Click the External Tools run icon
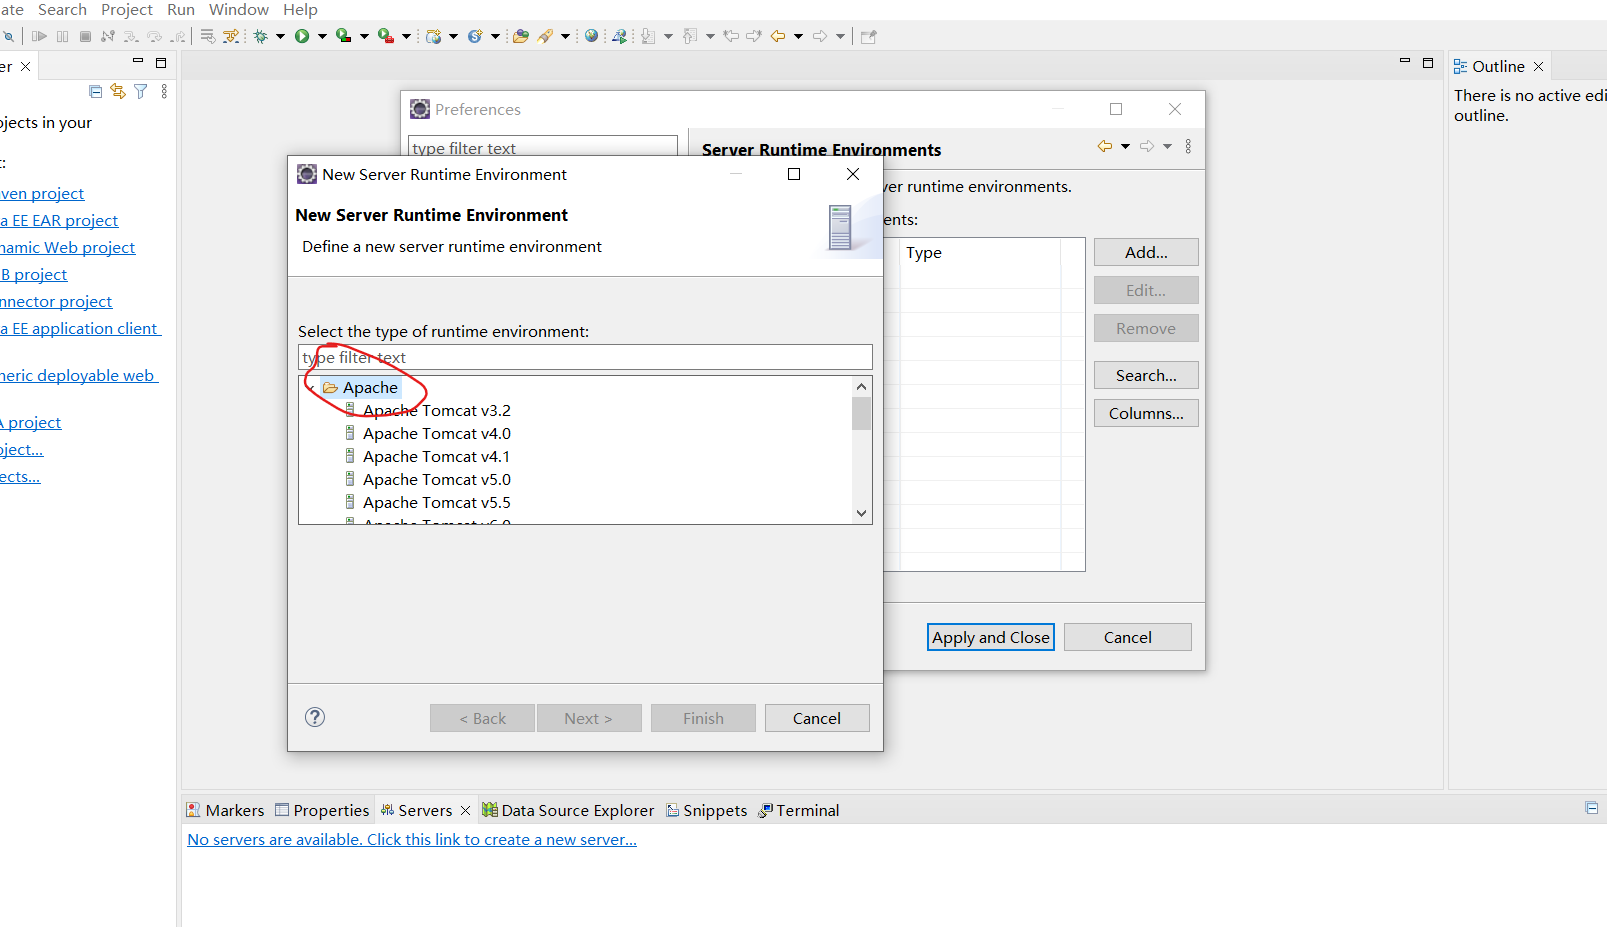Screen dimensions: 1607x927 [x=385, y=36]
